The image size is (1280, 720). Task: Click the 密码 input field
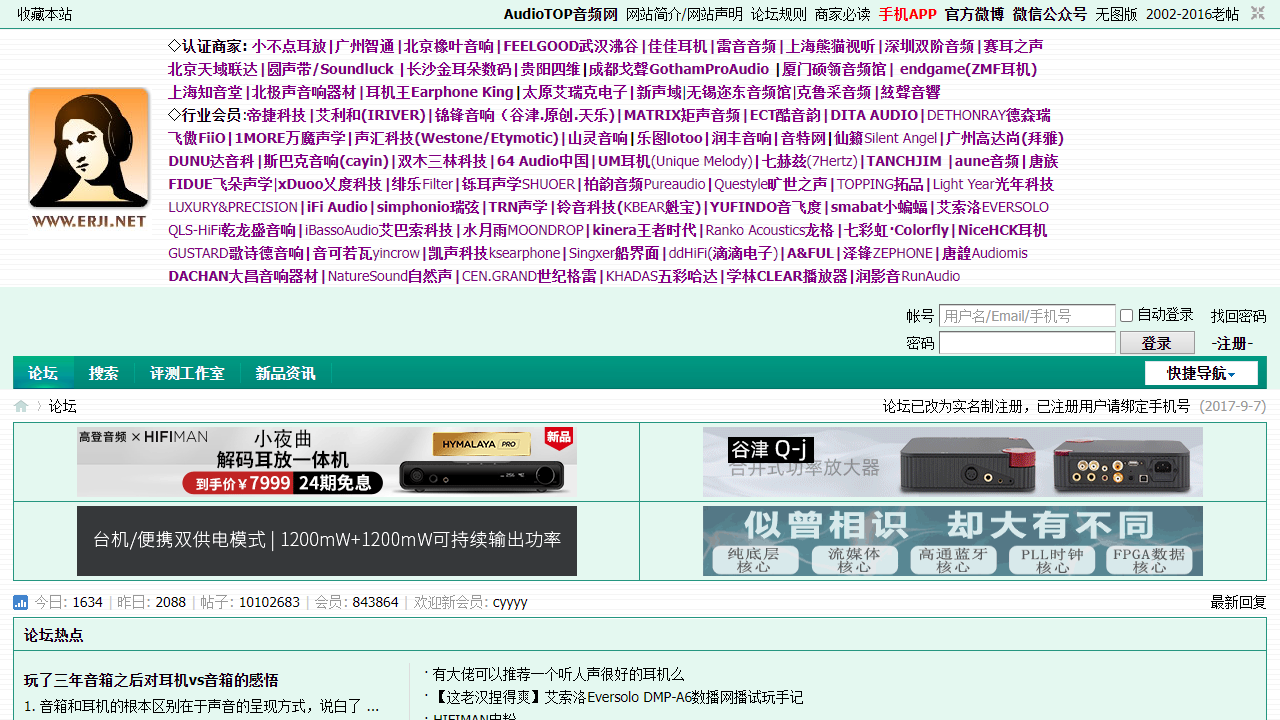click(x=1027, y=343)
